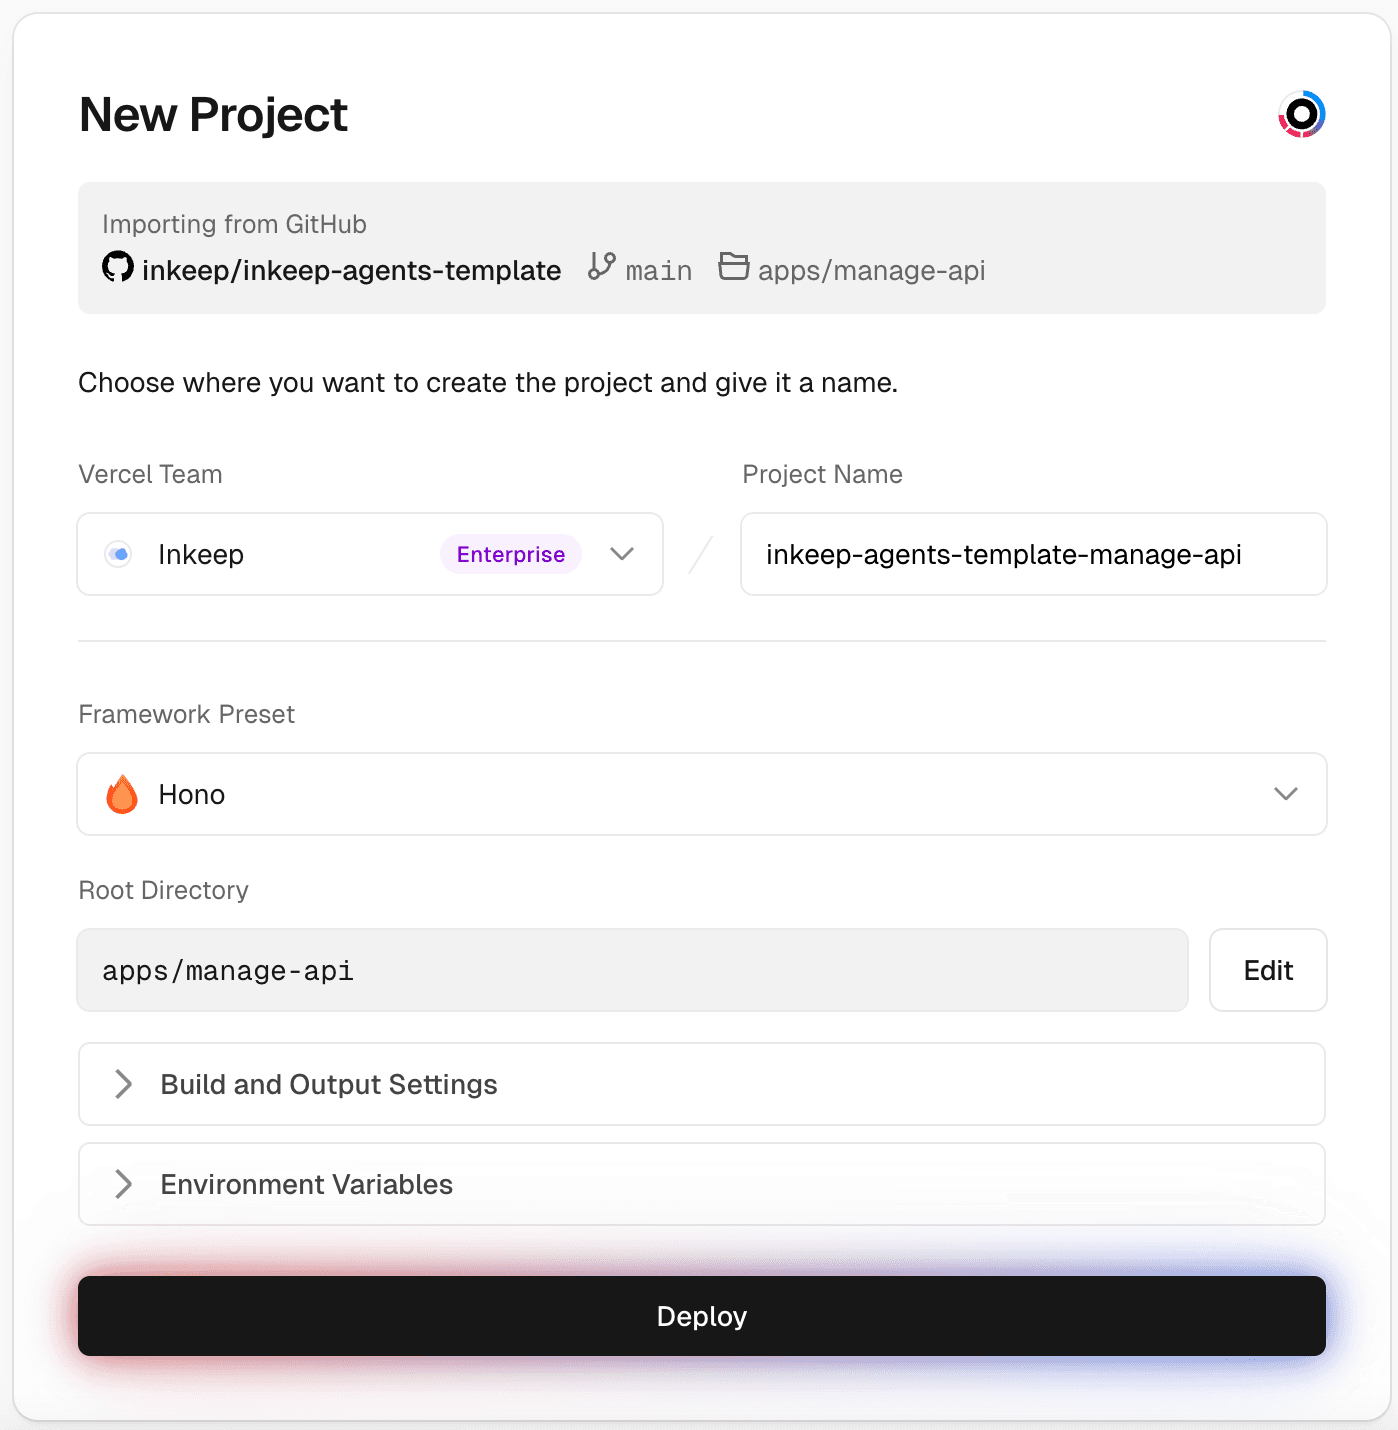Click the chevron inside Environment Variables
The height and width of the screenshot is (1430, 1398).
pos(125,1184)
